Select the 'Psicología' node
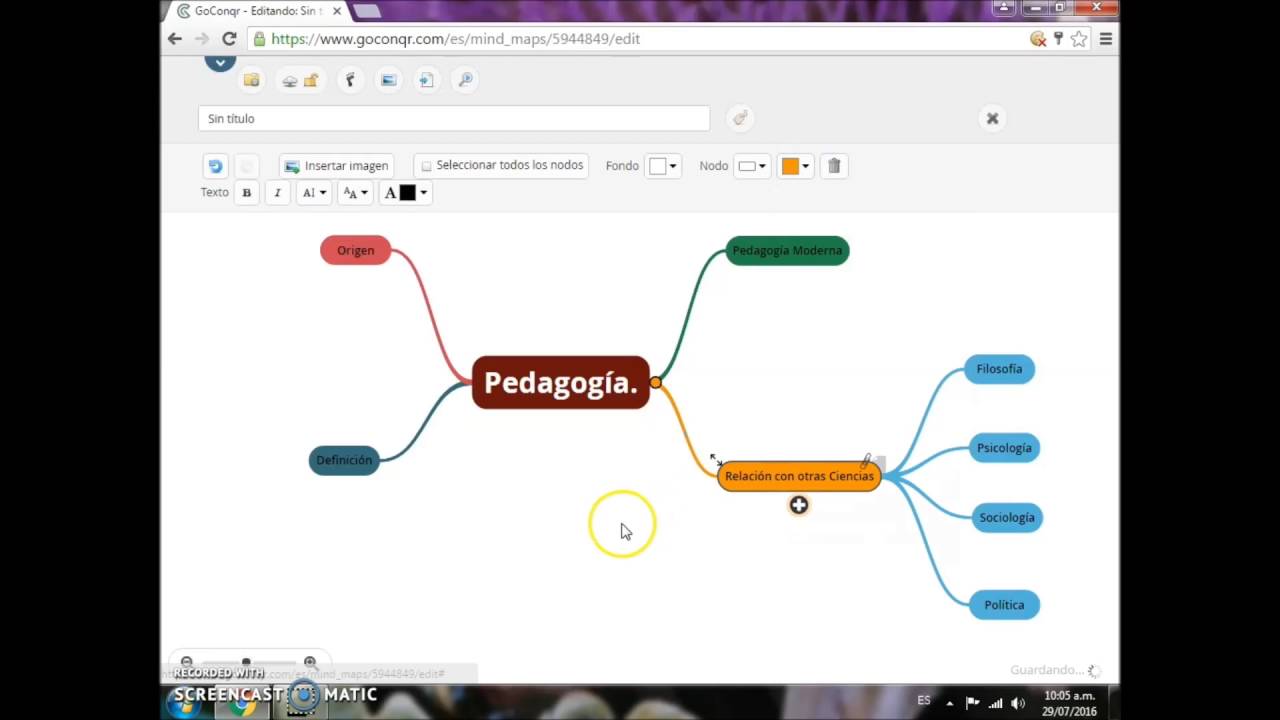Screen dimensions: 1280x720 (x=1004, y=448)
